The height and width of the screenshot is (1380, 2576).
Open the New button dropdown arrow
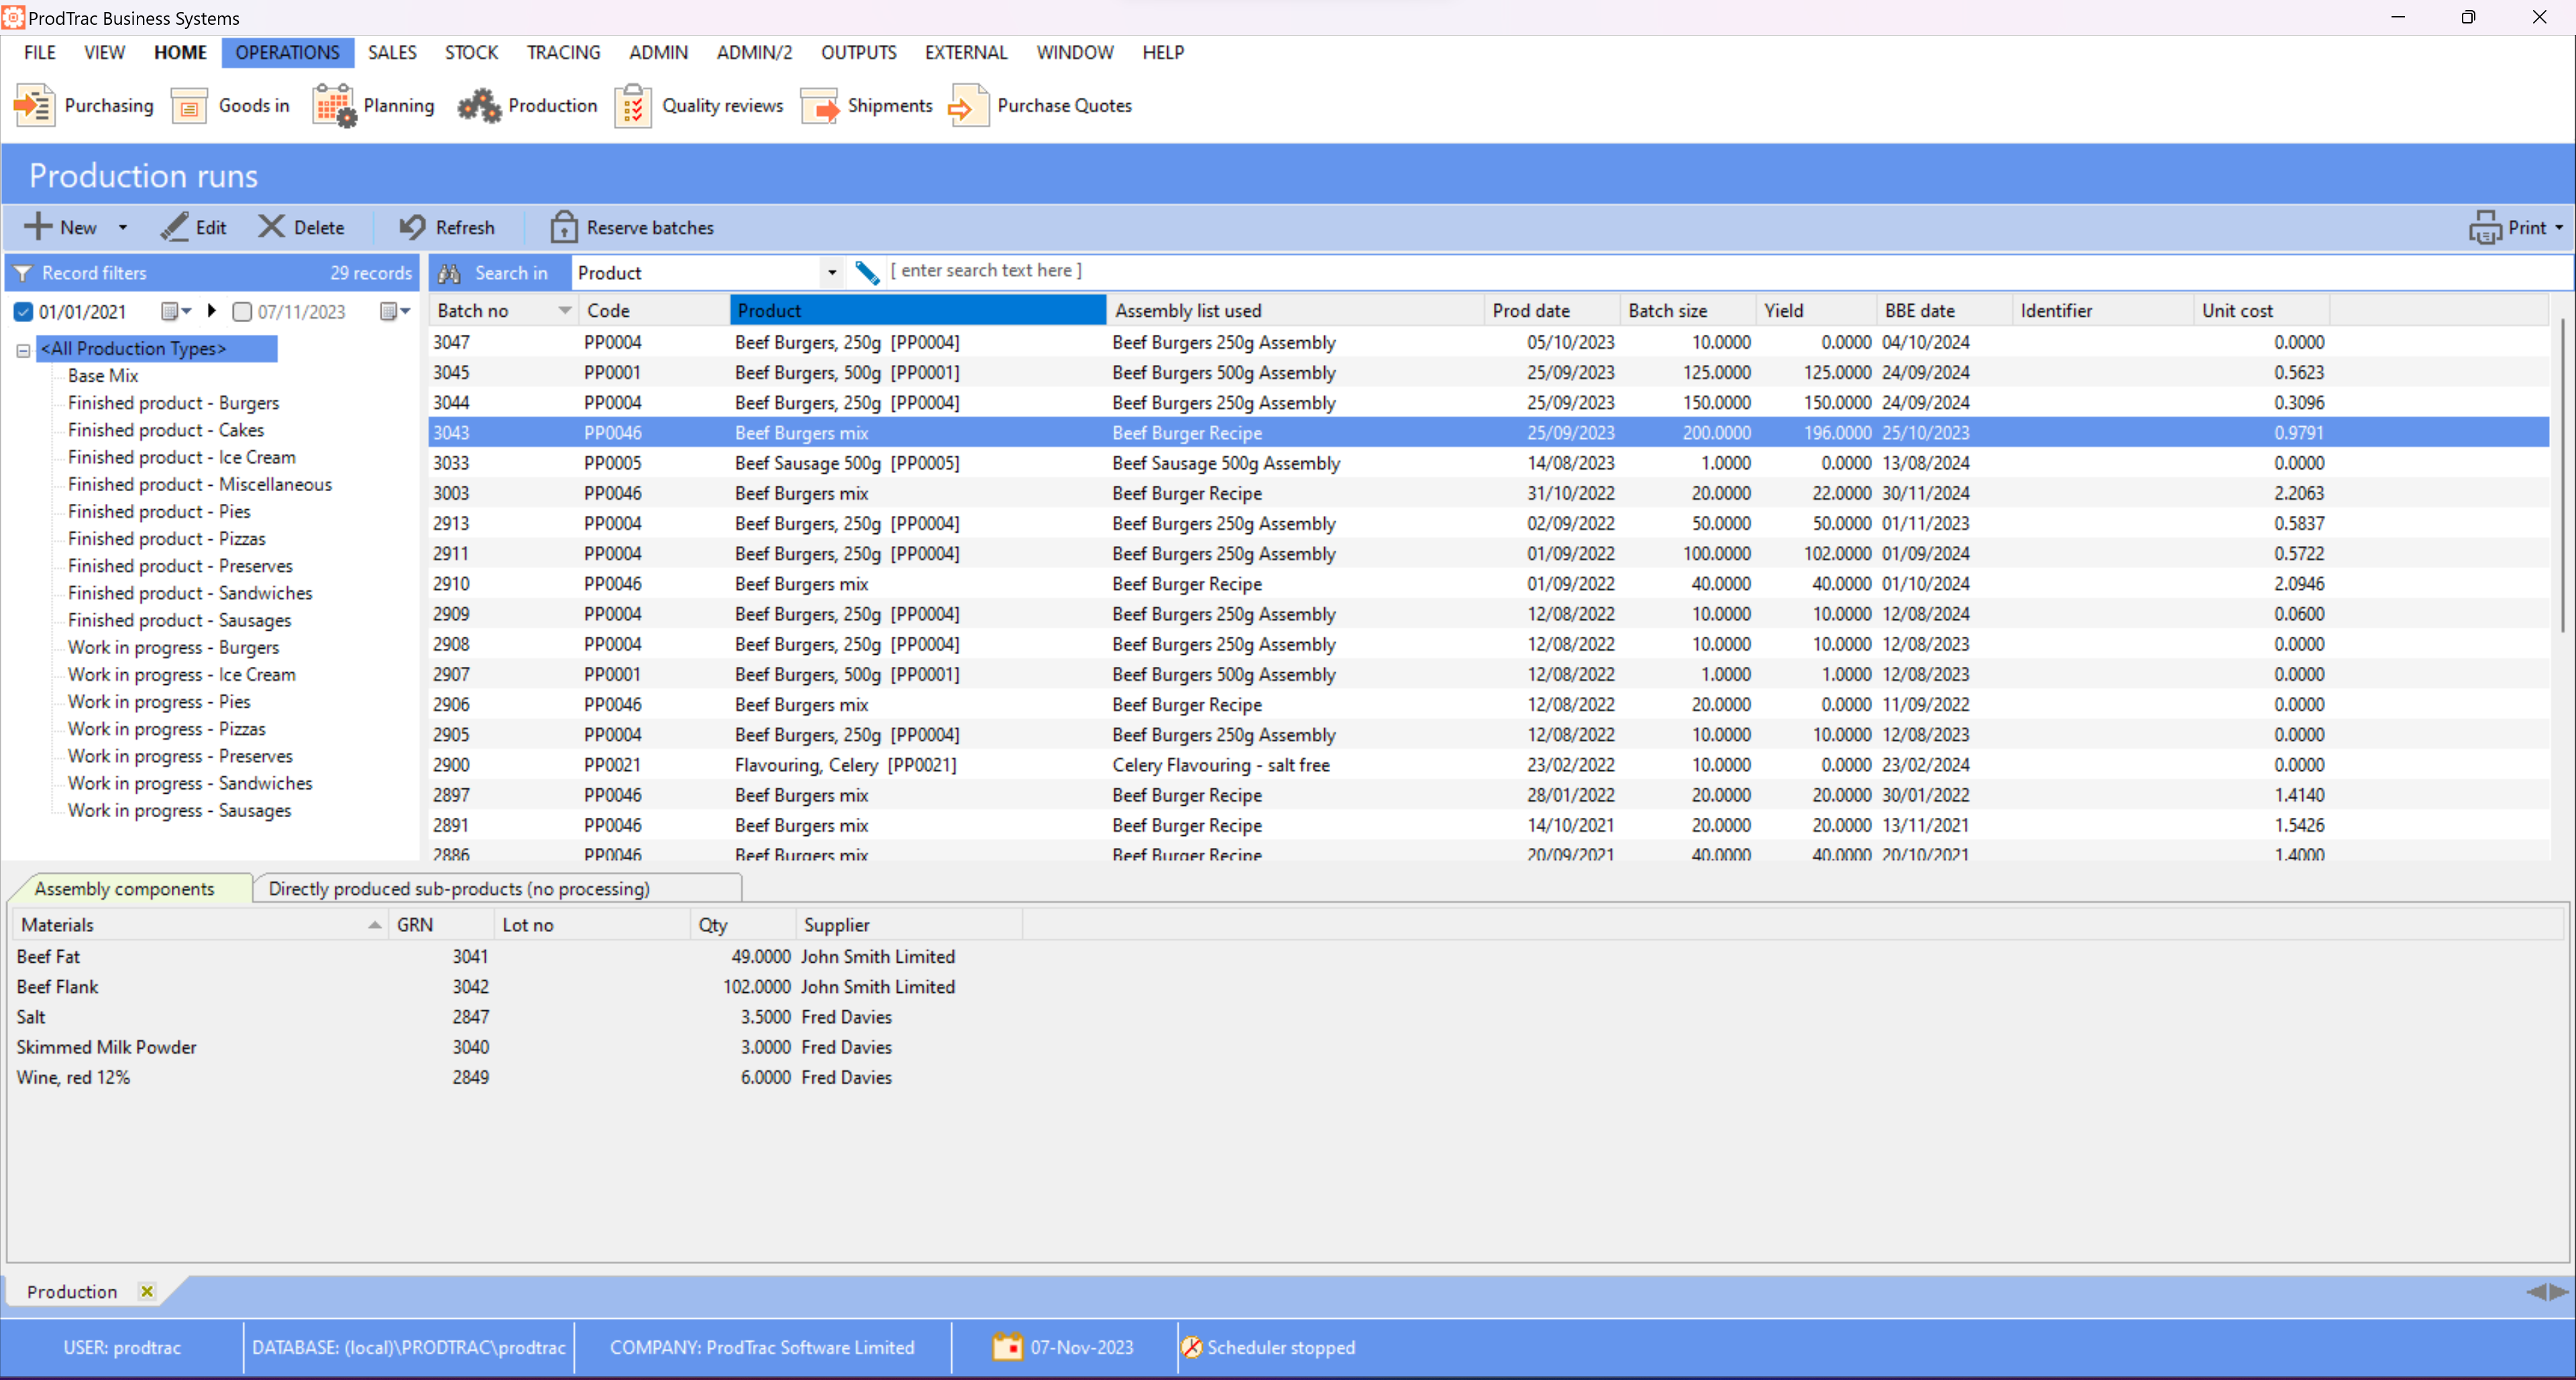pos(122,227)
